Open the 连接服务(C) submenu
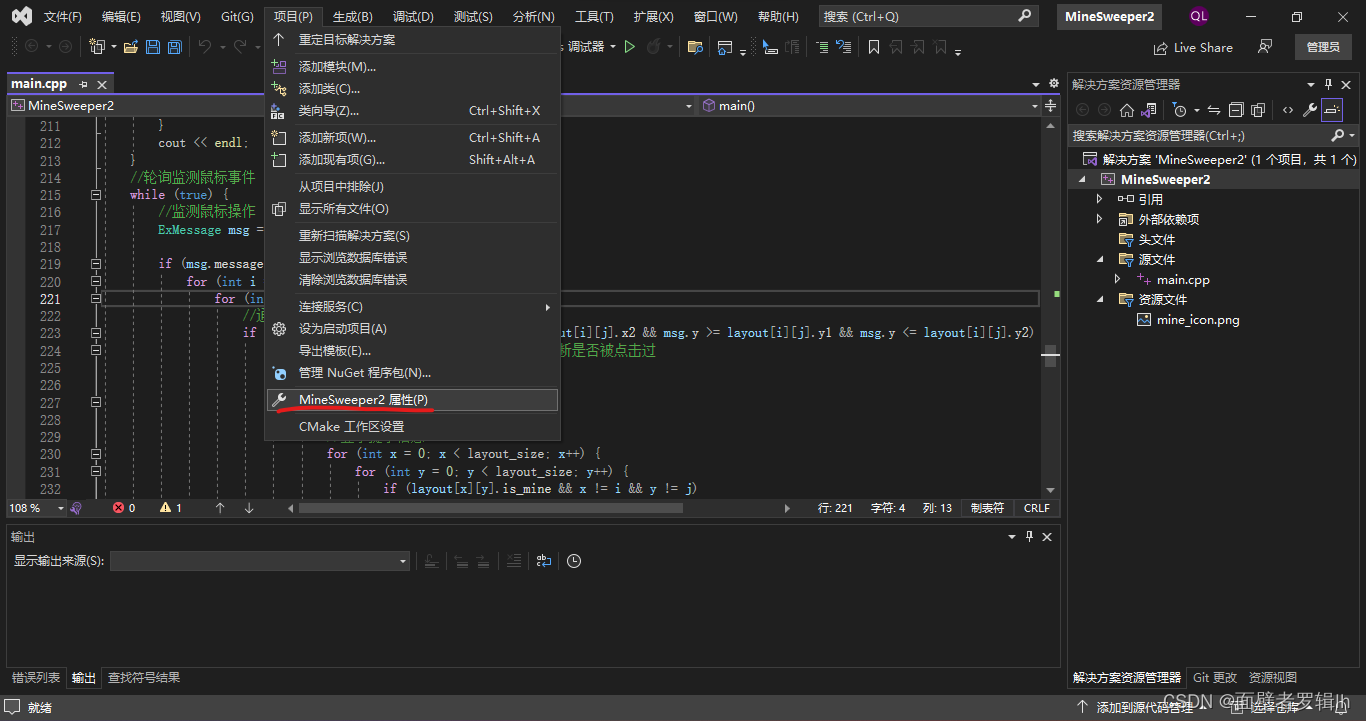Screen dimensions: 1366x721 coord(412,307)
